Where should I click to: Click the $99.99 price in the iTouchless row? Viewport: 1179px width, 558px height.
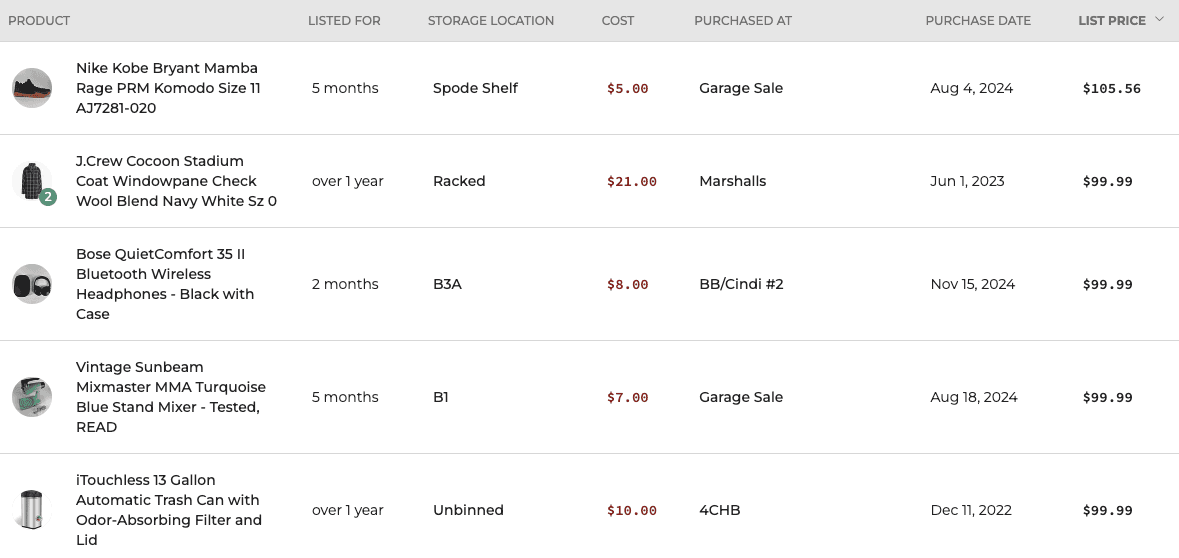click(x=1108, y=511)
